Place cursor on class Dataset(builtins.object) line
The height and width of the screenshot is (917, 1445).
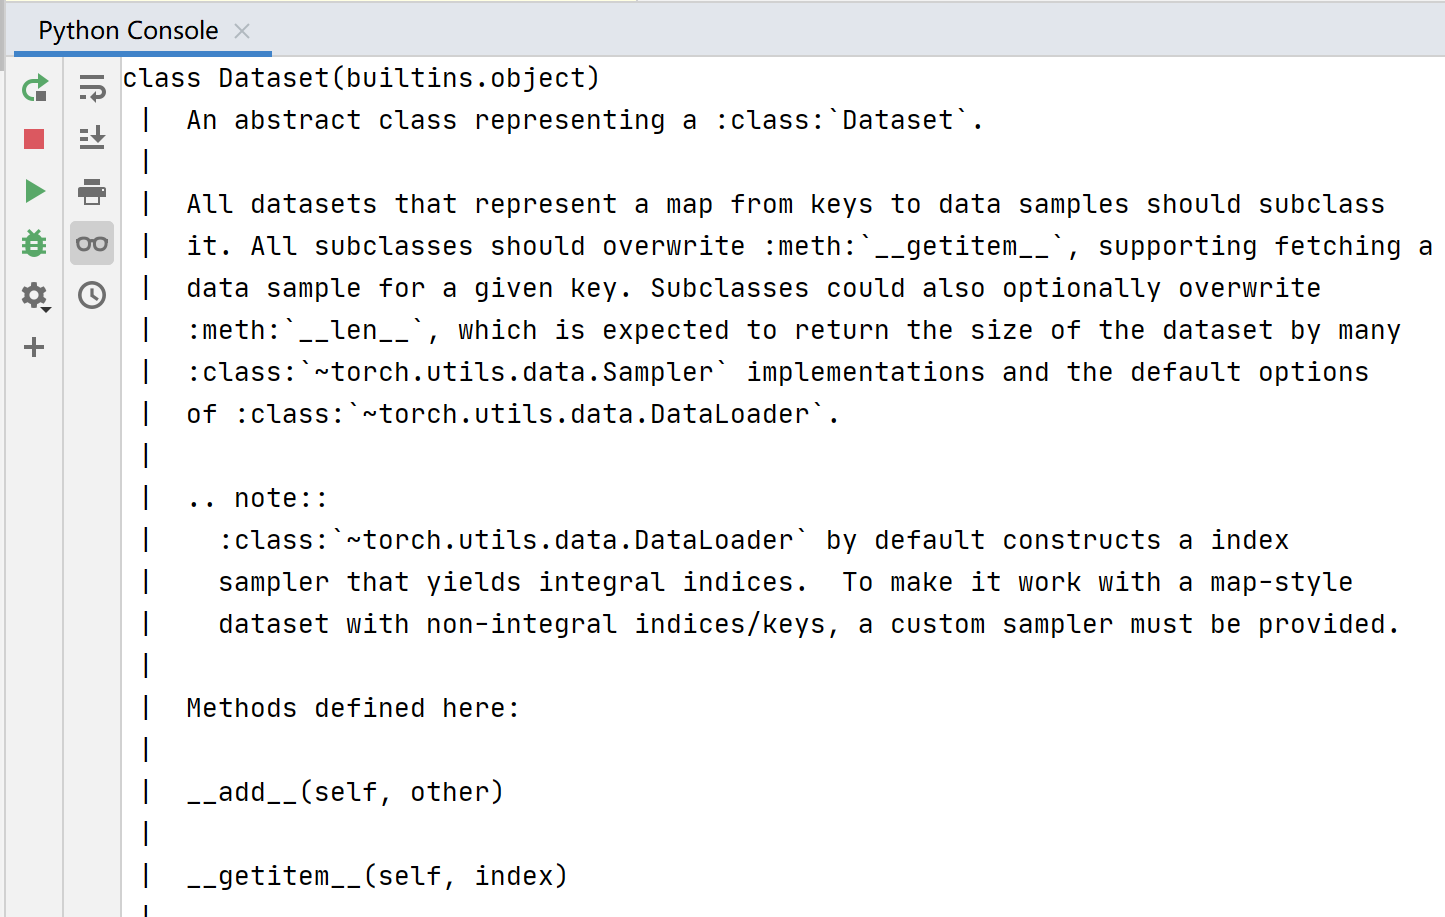click(x=361, y=78)
